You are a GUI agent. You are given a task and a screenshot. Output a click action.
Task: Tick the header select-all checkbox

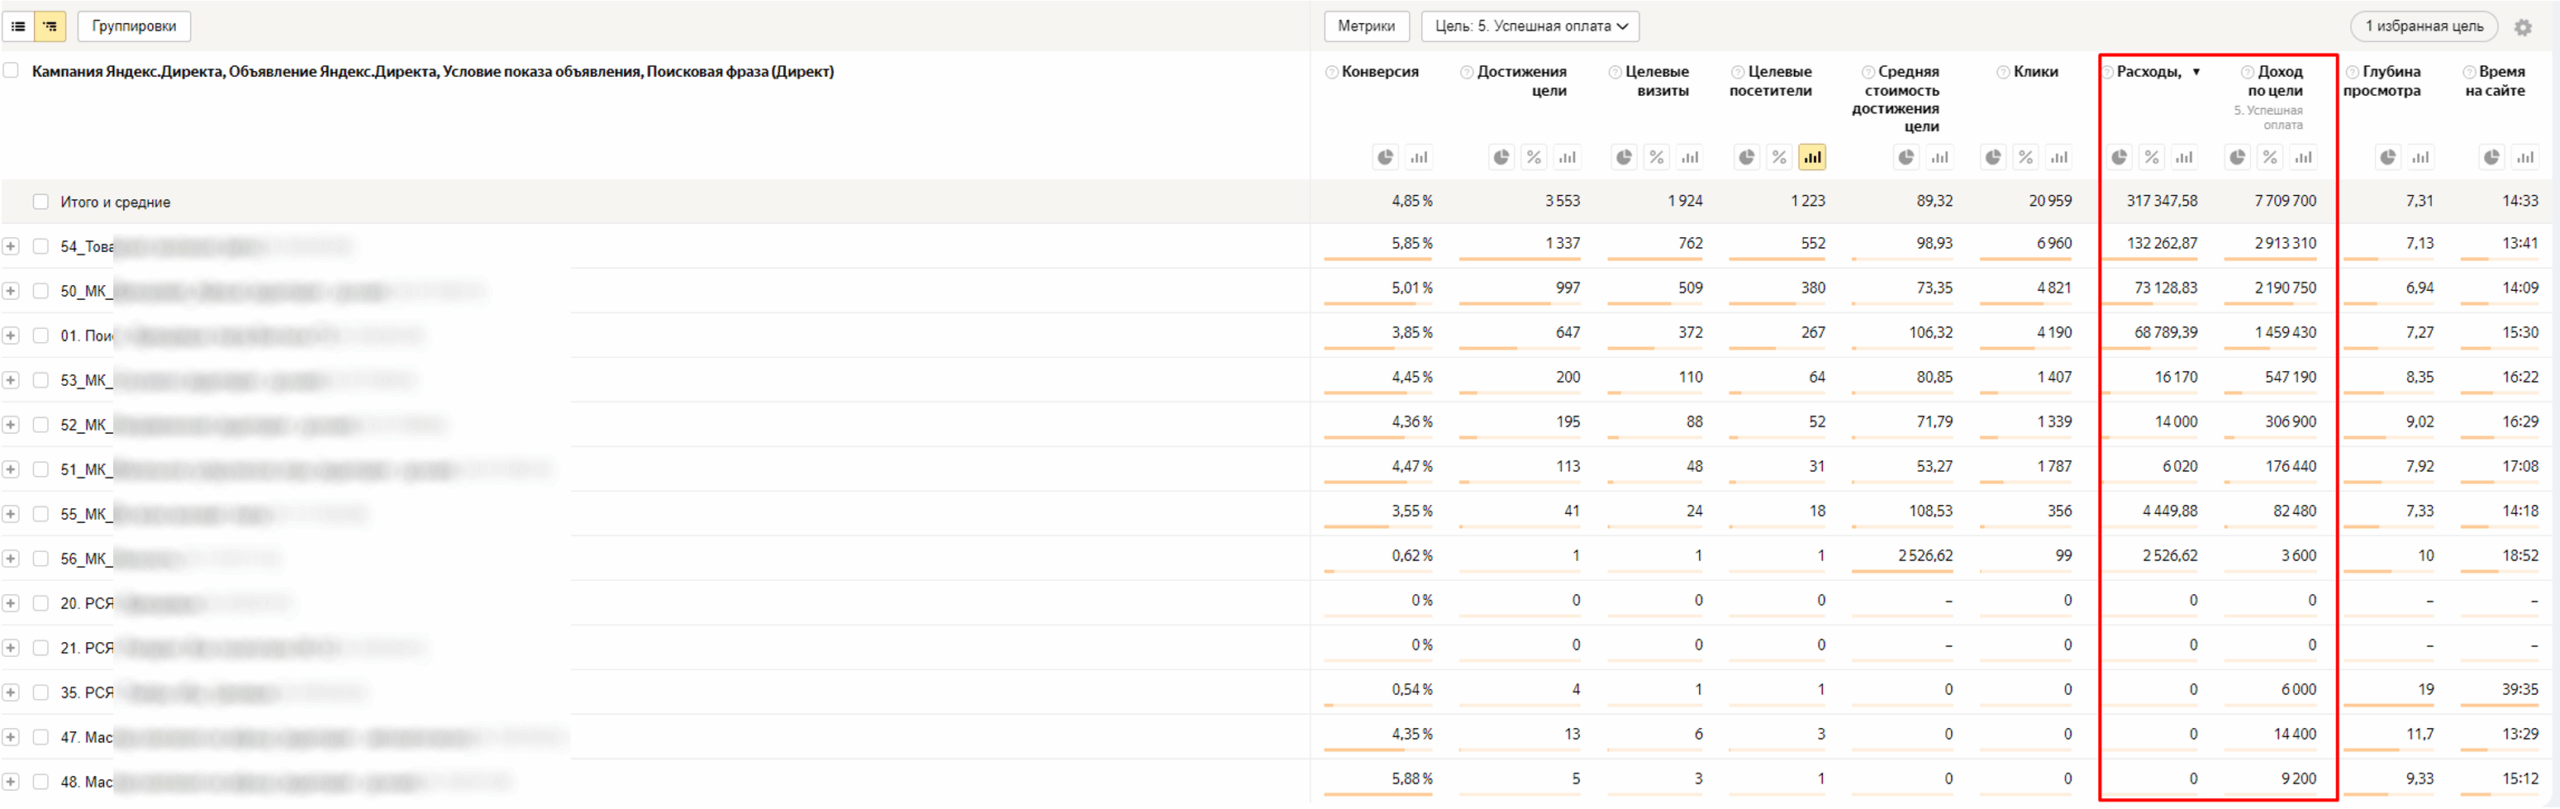tap(11, 71)
